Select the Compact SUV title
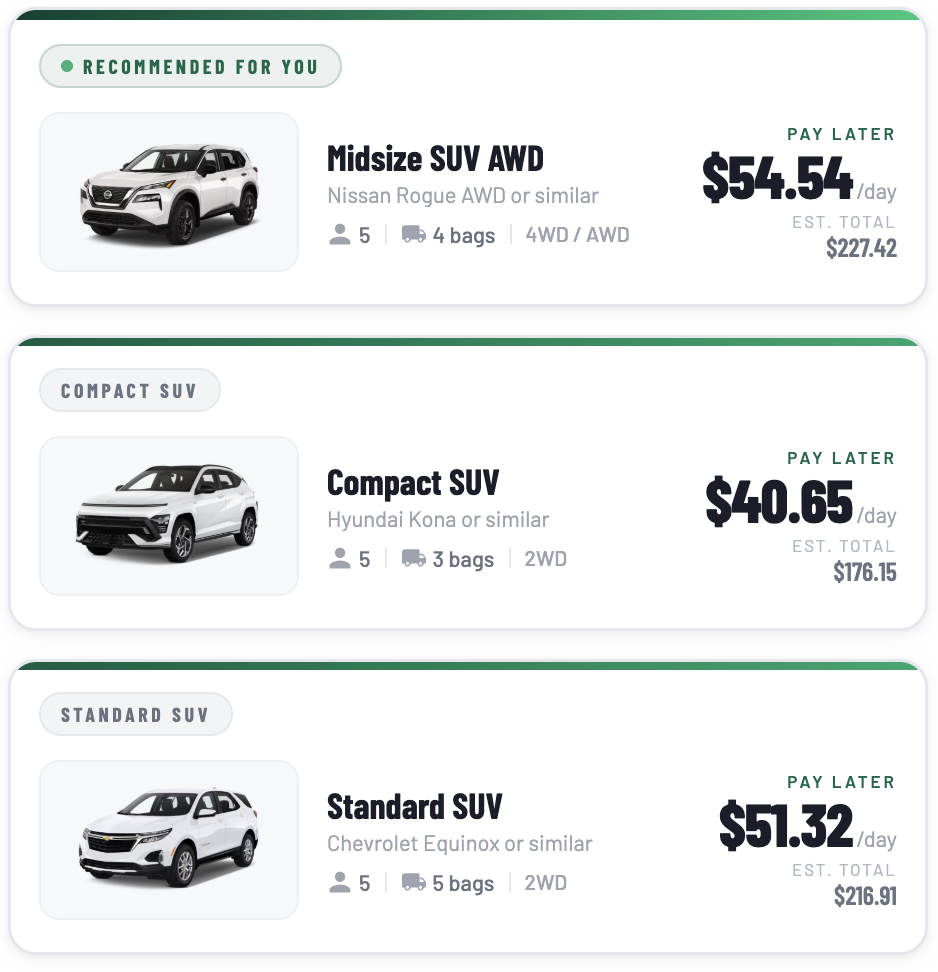The image size is (938, 972). click(412, 483)
